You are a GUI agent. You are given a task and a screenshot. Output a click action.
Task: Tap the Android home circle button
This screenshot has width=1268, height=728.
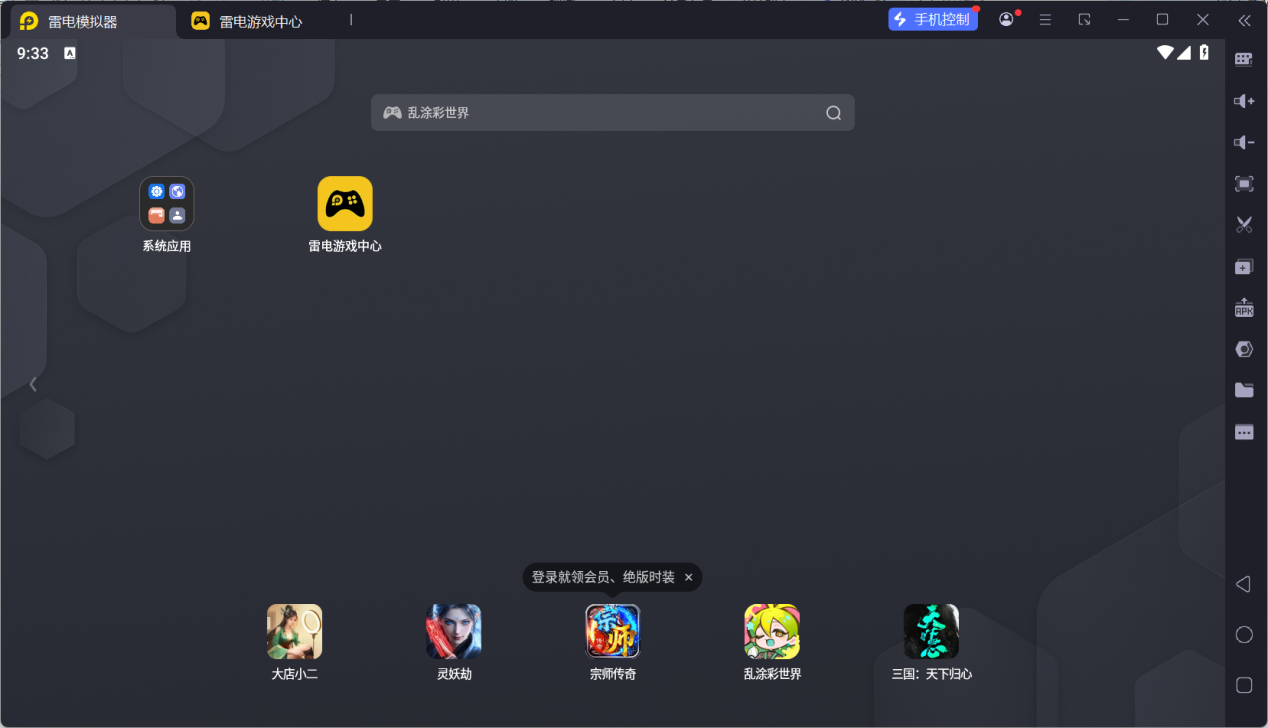click(1244, 635)
